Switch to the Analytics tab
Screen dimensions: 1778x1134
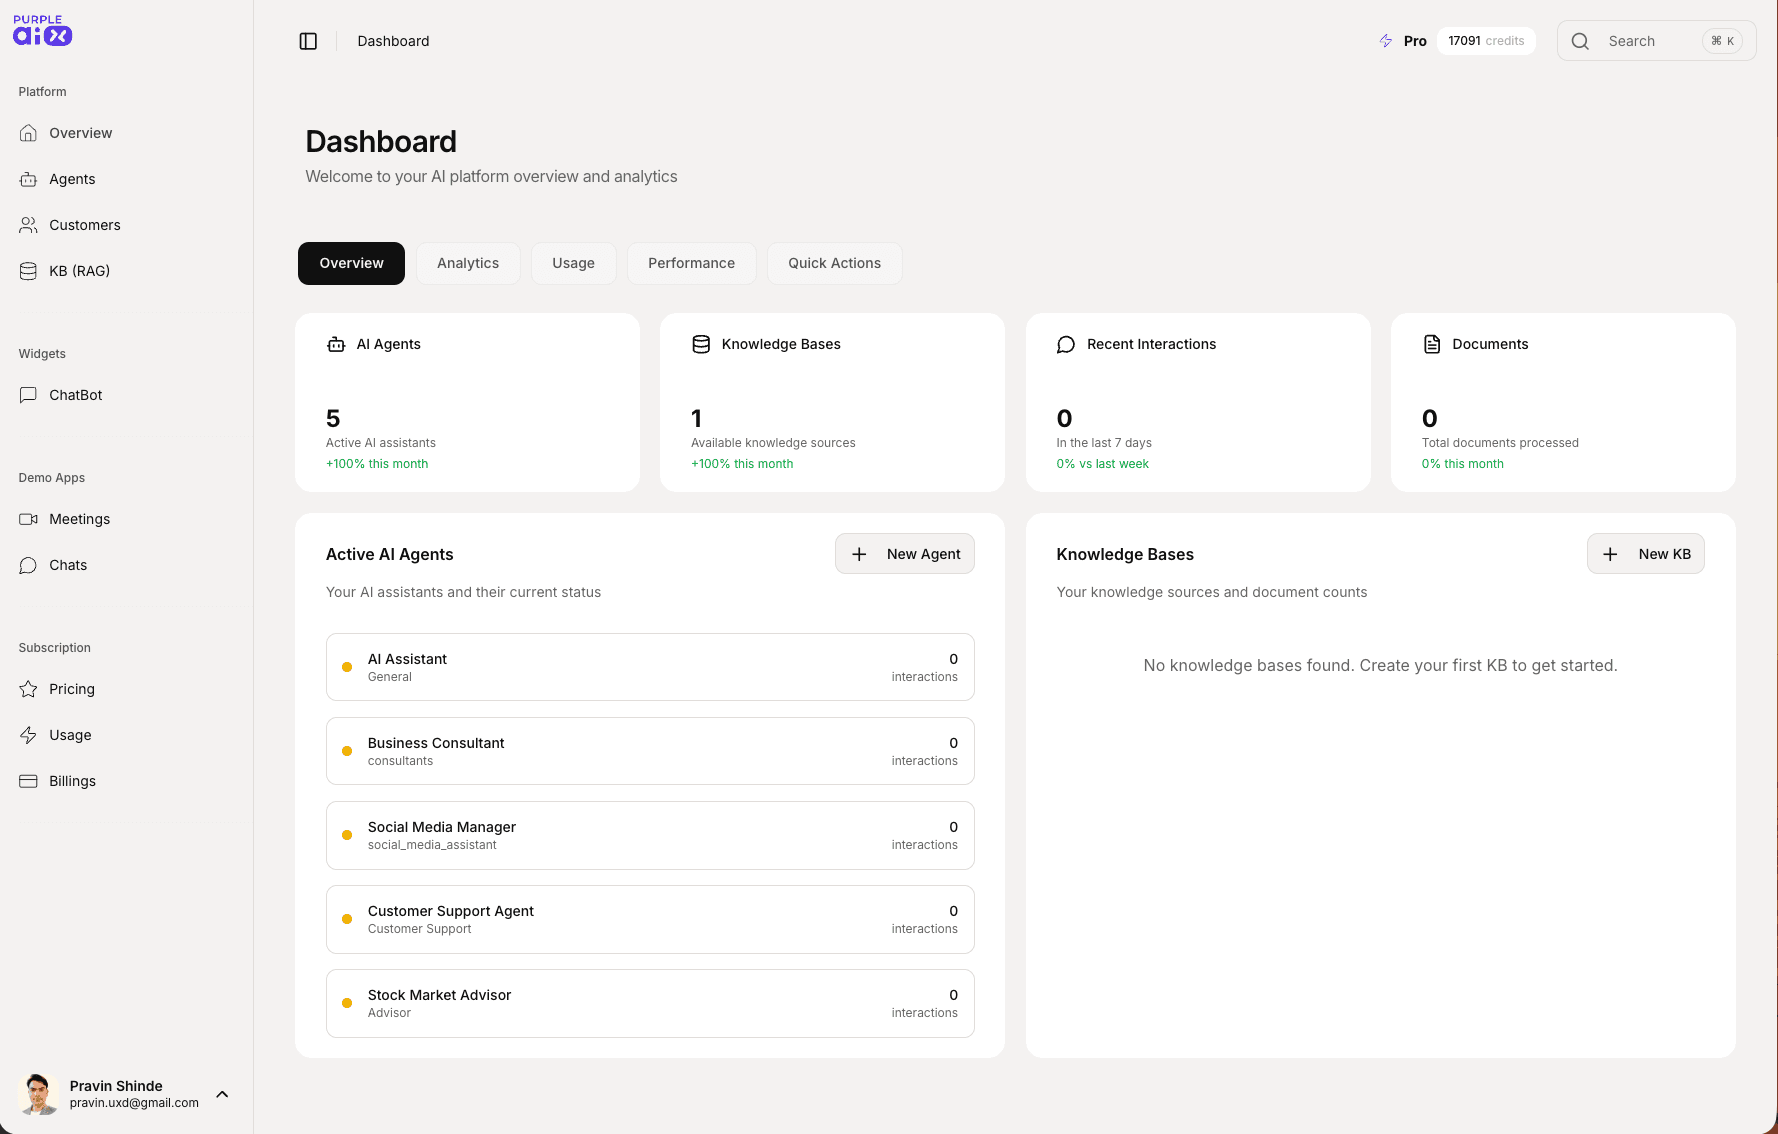click(x=467, y=262)
